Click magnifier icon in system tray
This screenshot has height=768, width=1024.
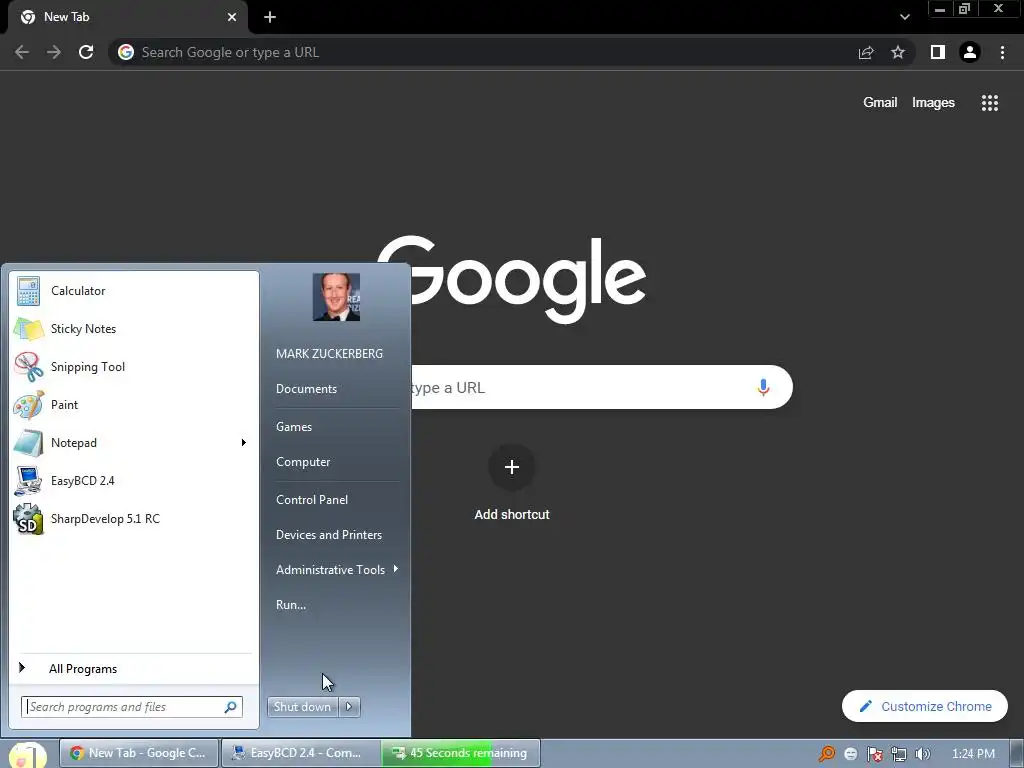click(827, 754)
